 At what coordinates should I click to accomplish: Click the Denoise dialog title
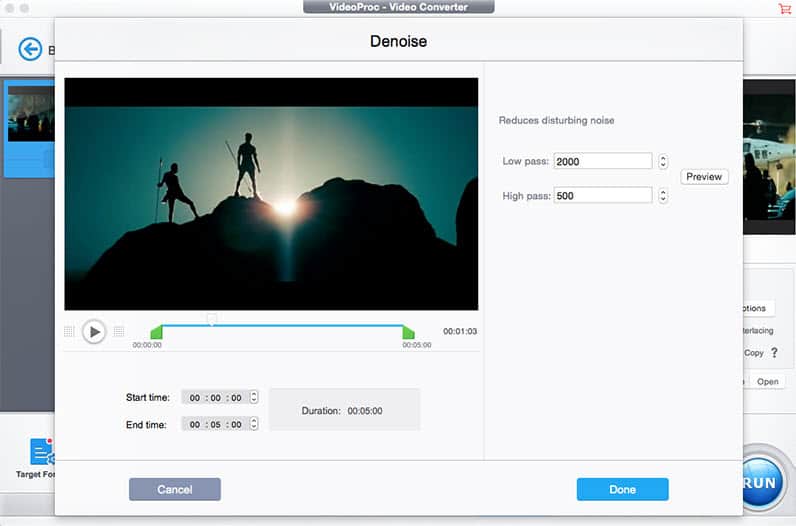(x=399, y=41)
